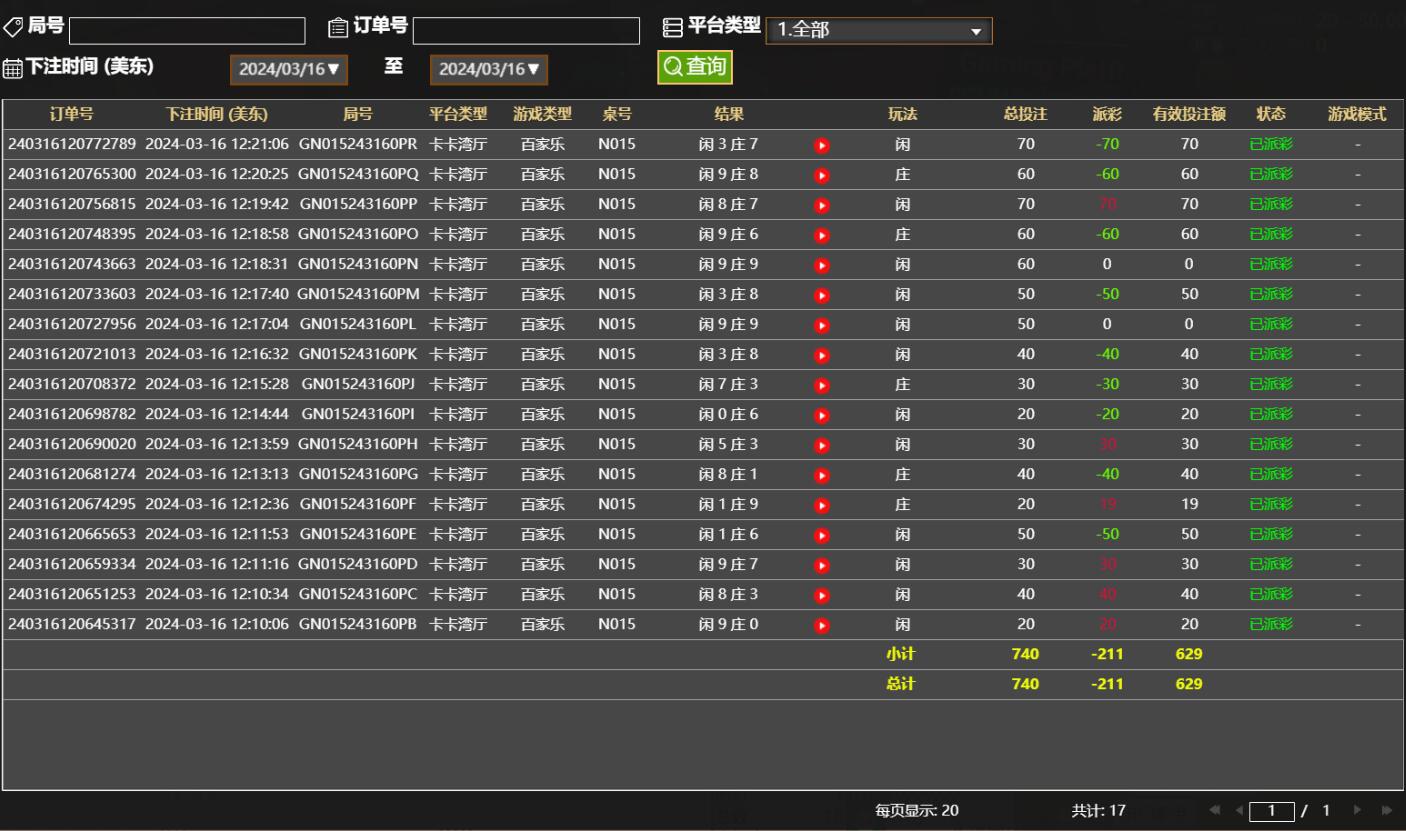Screen dimensions: 1406x831
Task: Click bet time 2024-03-16 12:15:28
Action: [217, 384]
